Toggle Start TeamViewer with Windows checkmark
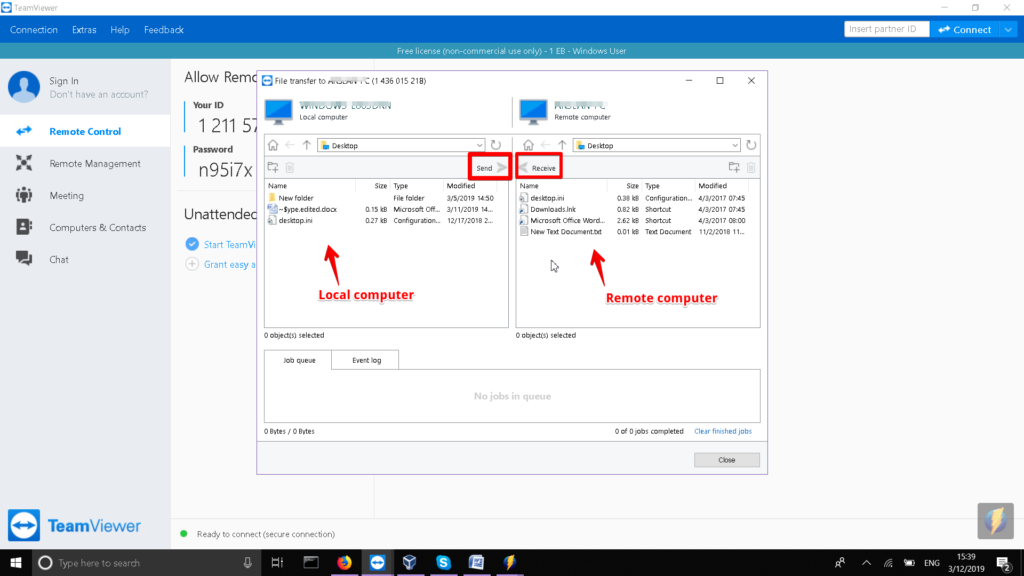This screenshot has width=1024, height=576. [x=192, y=244]
